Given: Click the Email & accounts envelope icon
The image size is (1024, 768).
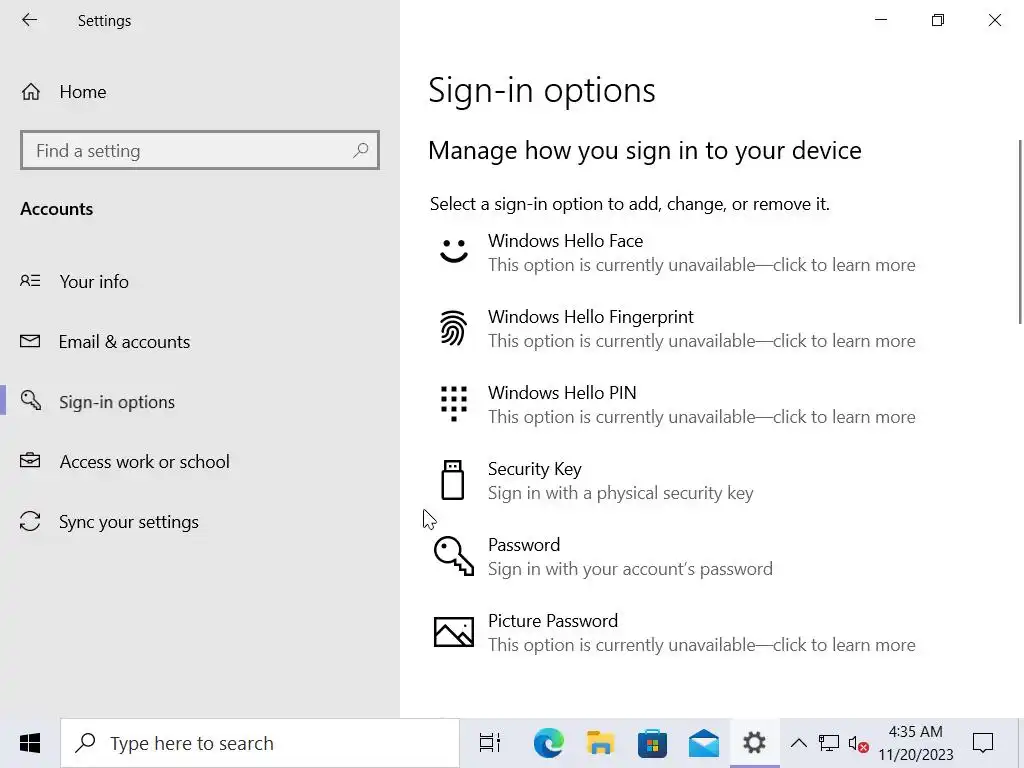Looking at the screenshot, I should point(30,341).
